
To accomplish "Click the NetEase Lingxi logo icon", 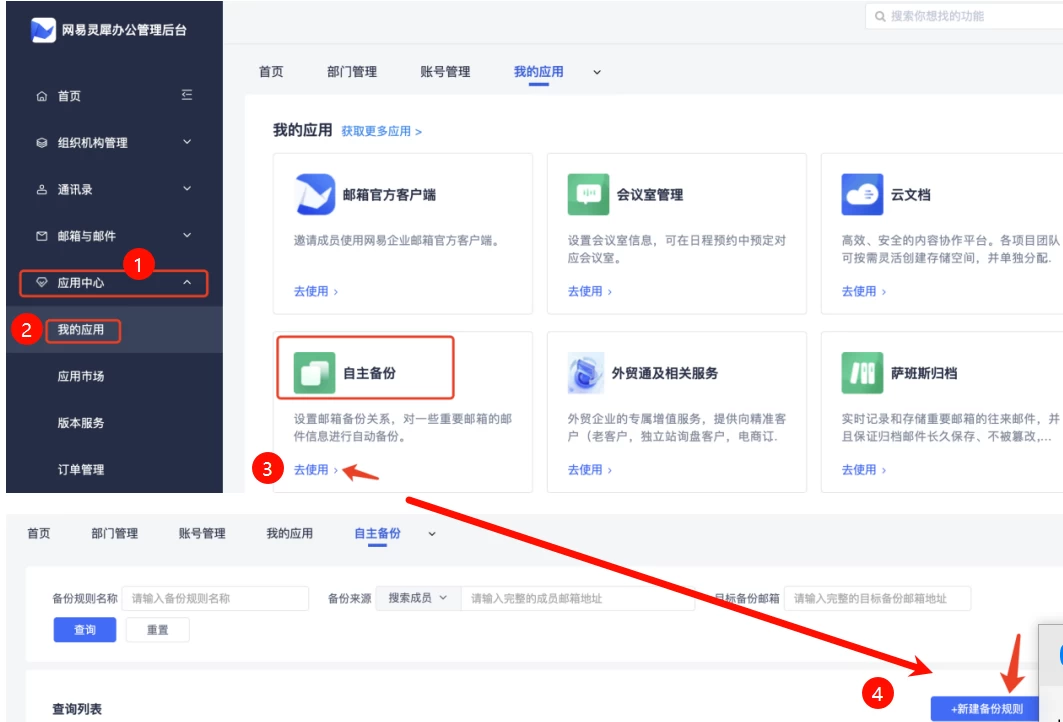I will tap(43, 30).
